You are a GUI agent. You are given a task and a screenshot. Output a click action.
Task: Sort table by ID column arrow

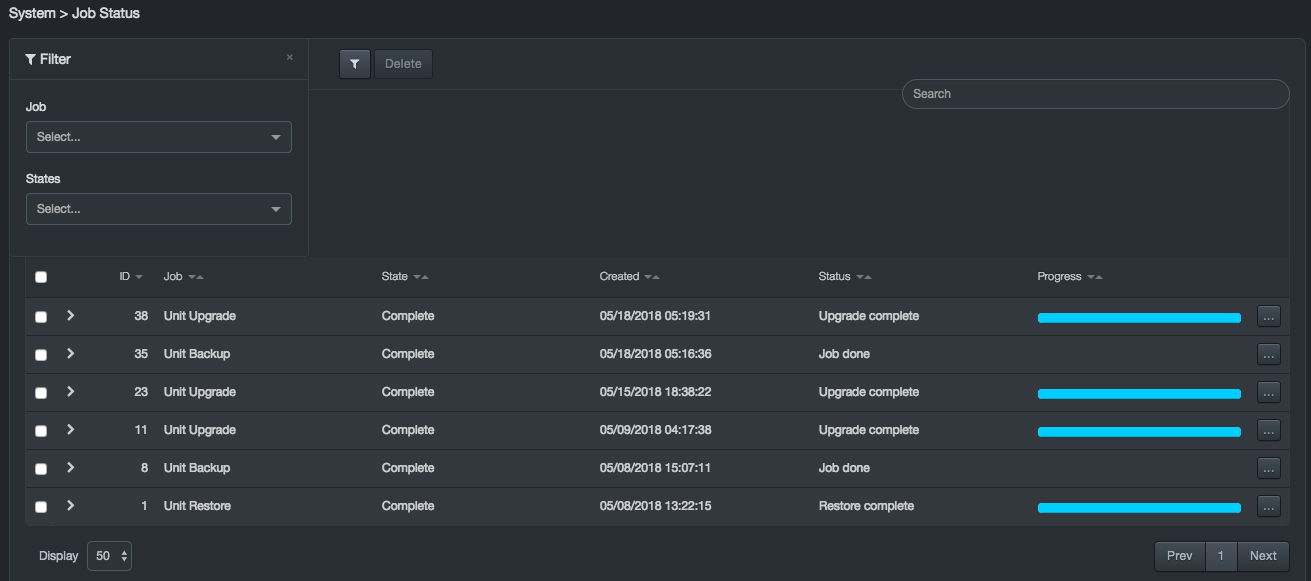(x=139, y=277)
